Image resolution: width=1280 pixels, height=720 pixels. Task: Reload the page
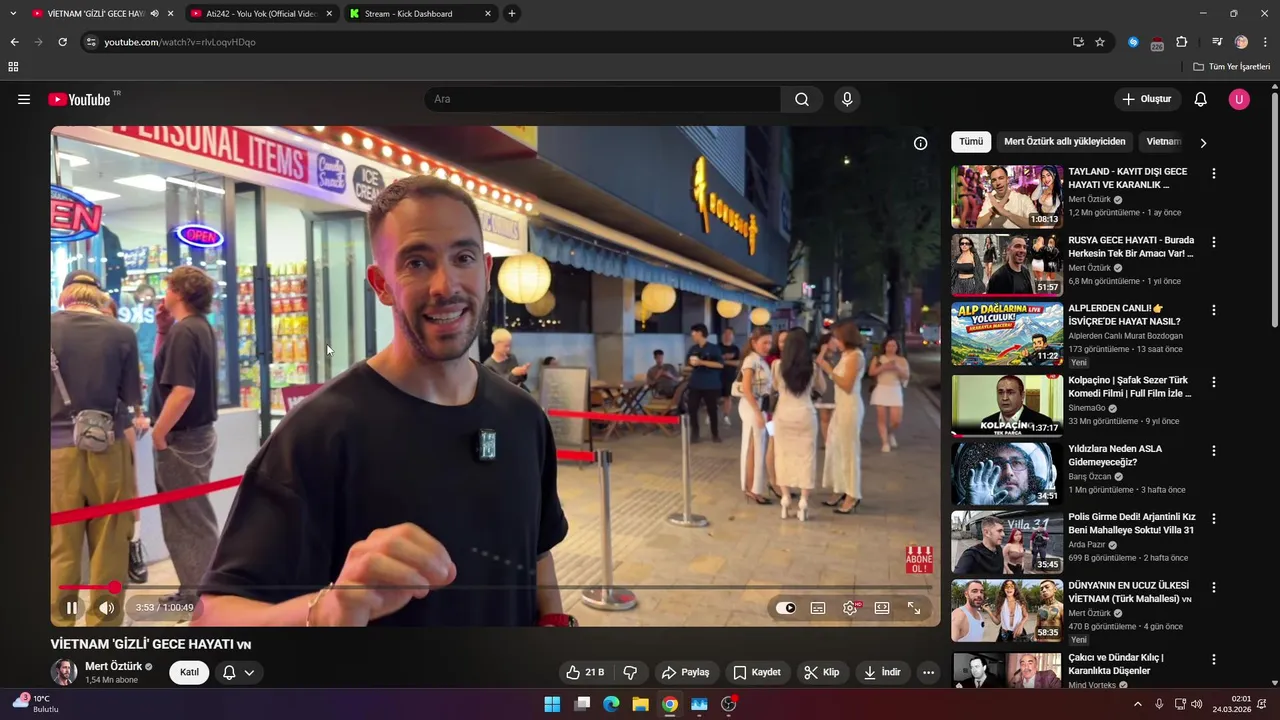[62, 42]
